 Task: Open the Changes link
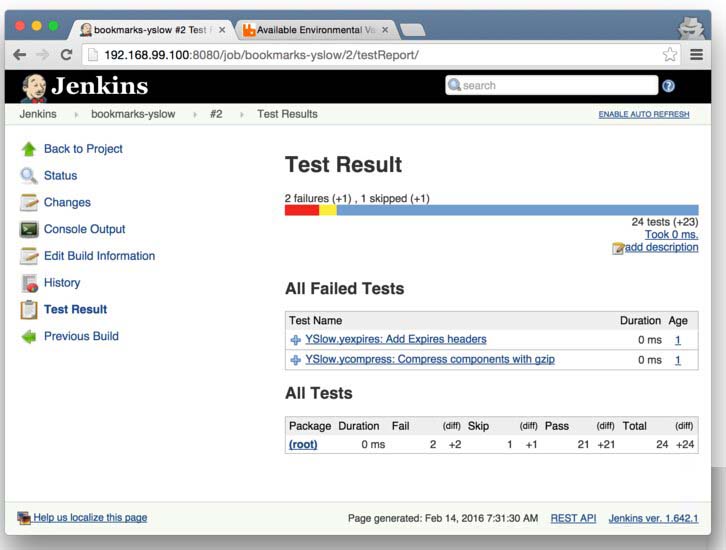click(67, 202)
